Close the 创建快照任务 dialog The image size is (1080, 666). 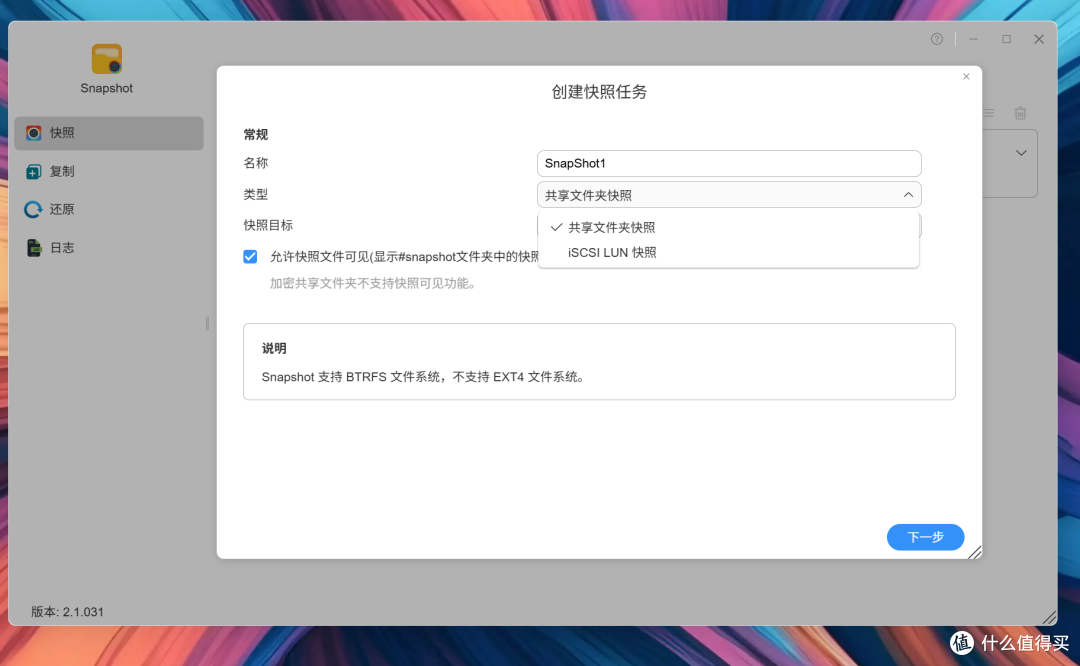[x=966, y=76]
